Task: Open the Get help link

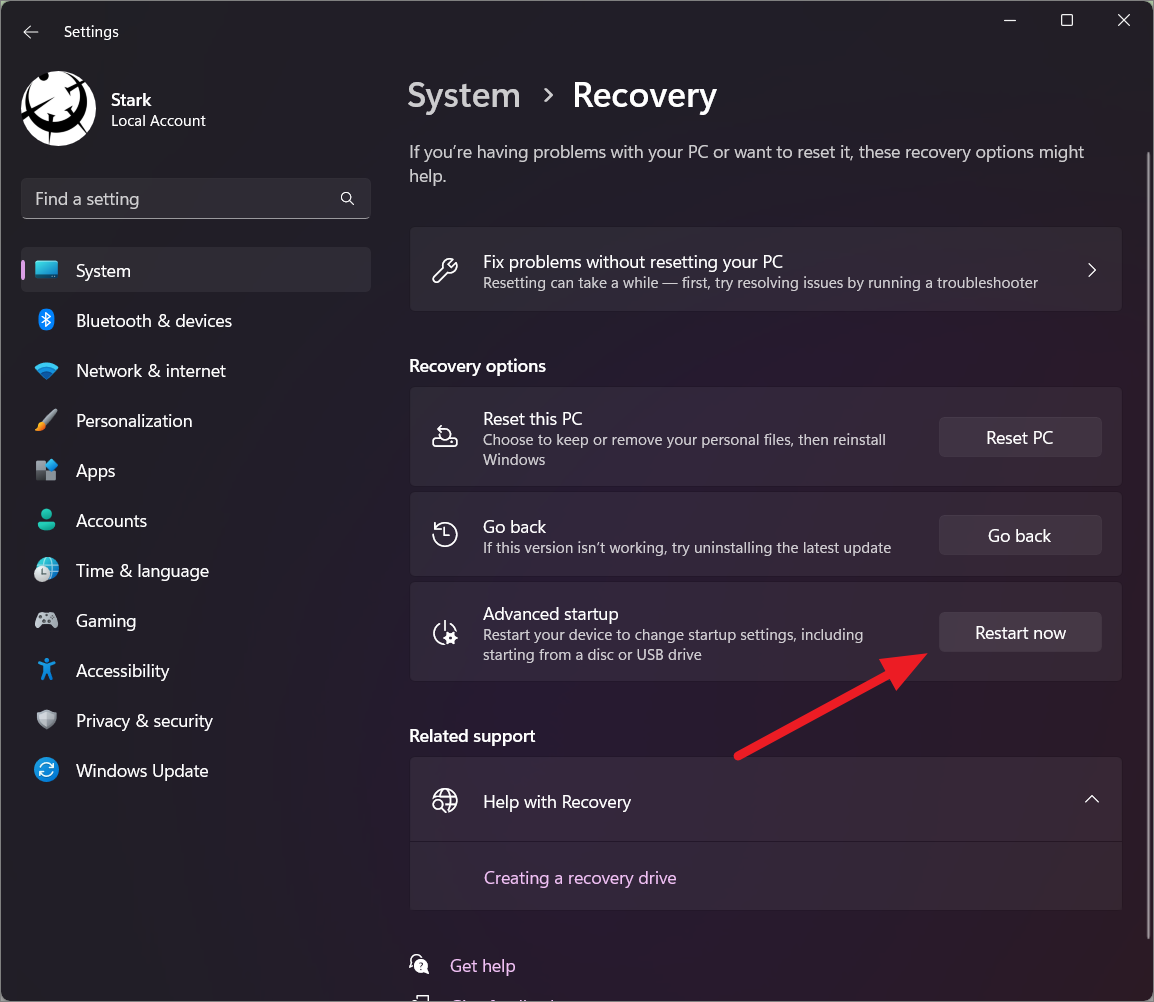Action: (482, 966)
